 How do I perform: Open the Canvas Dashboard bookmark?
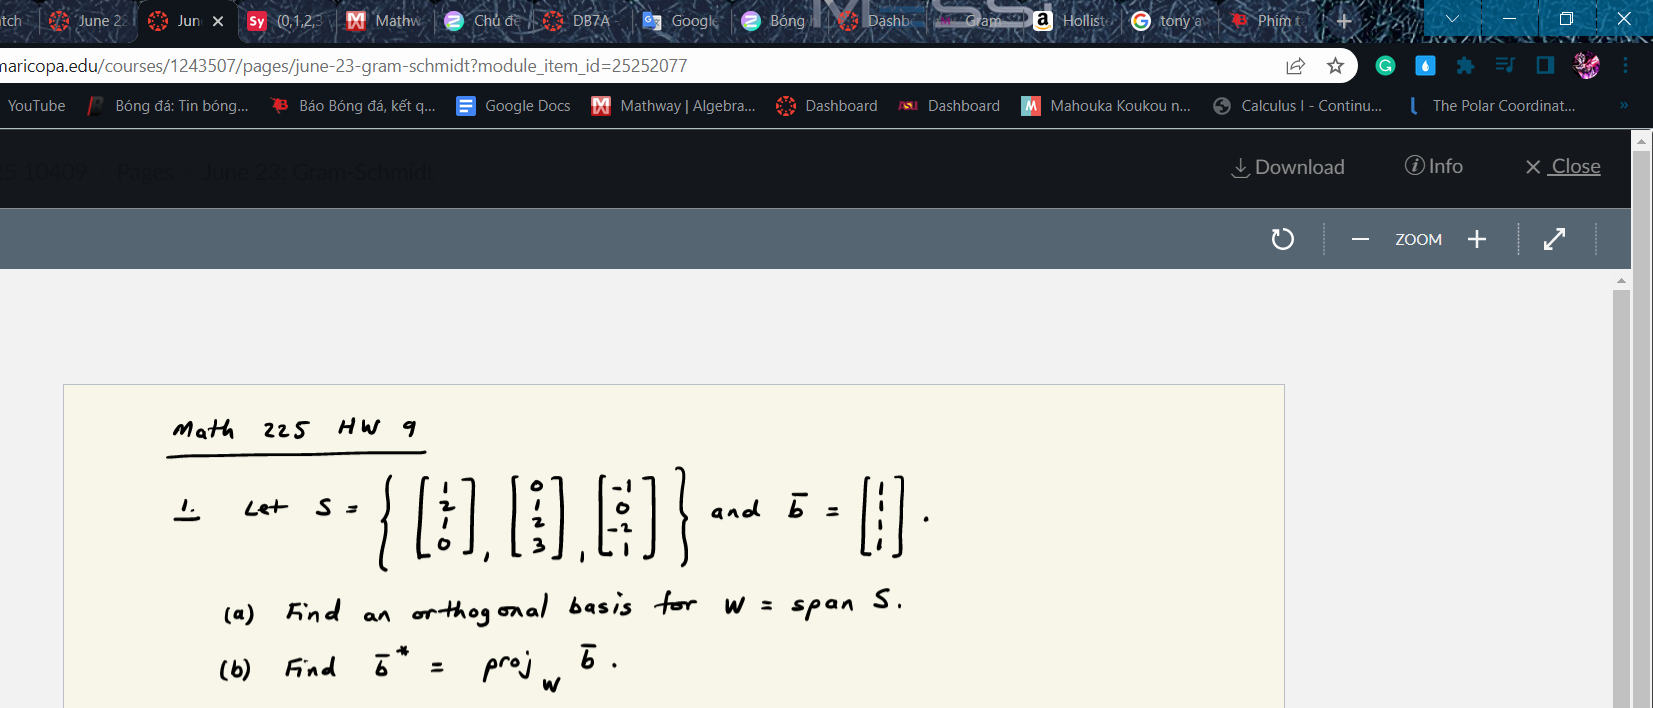pyautogui.click(x=827, y=106)
